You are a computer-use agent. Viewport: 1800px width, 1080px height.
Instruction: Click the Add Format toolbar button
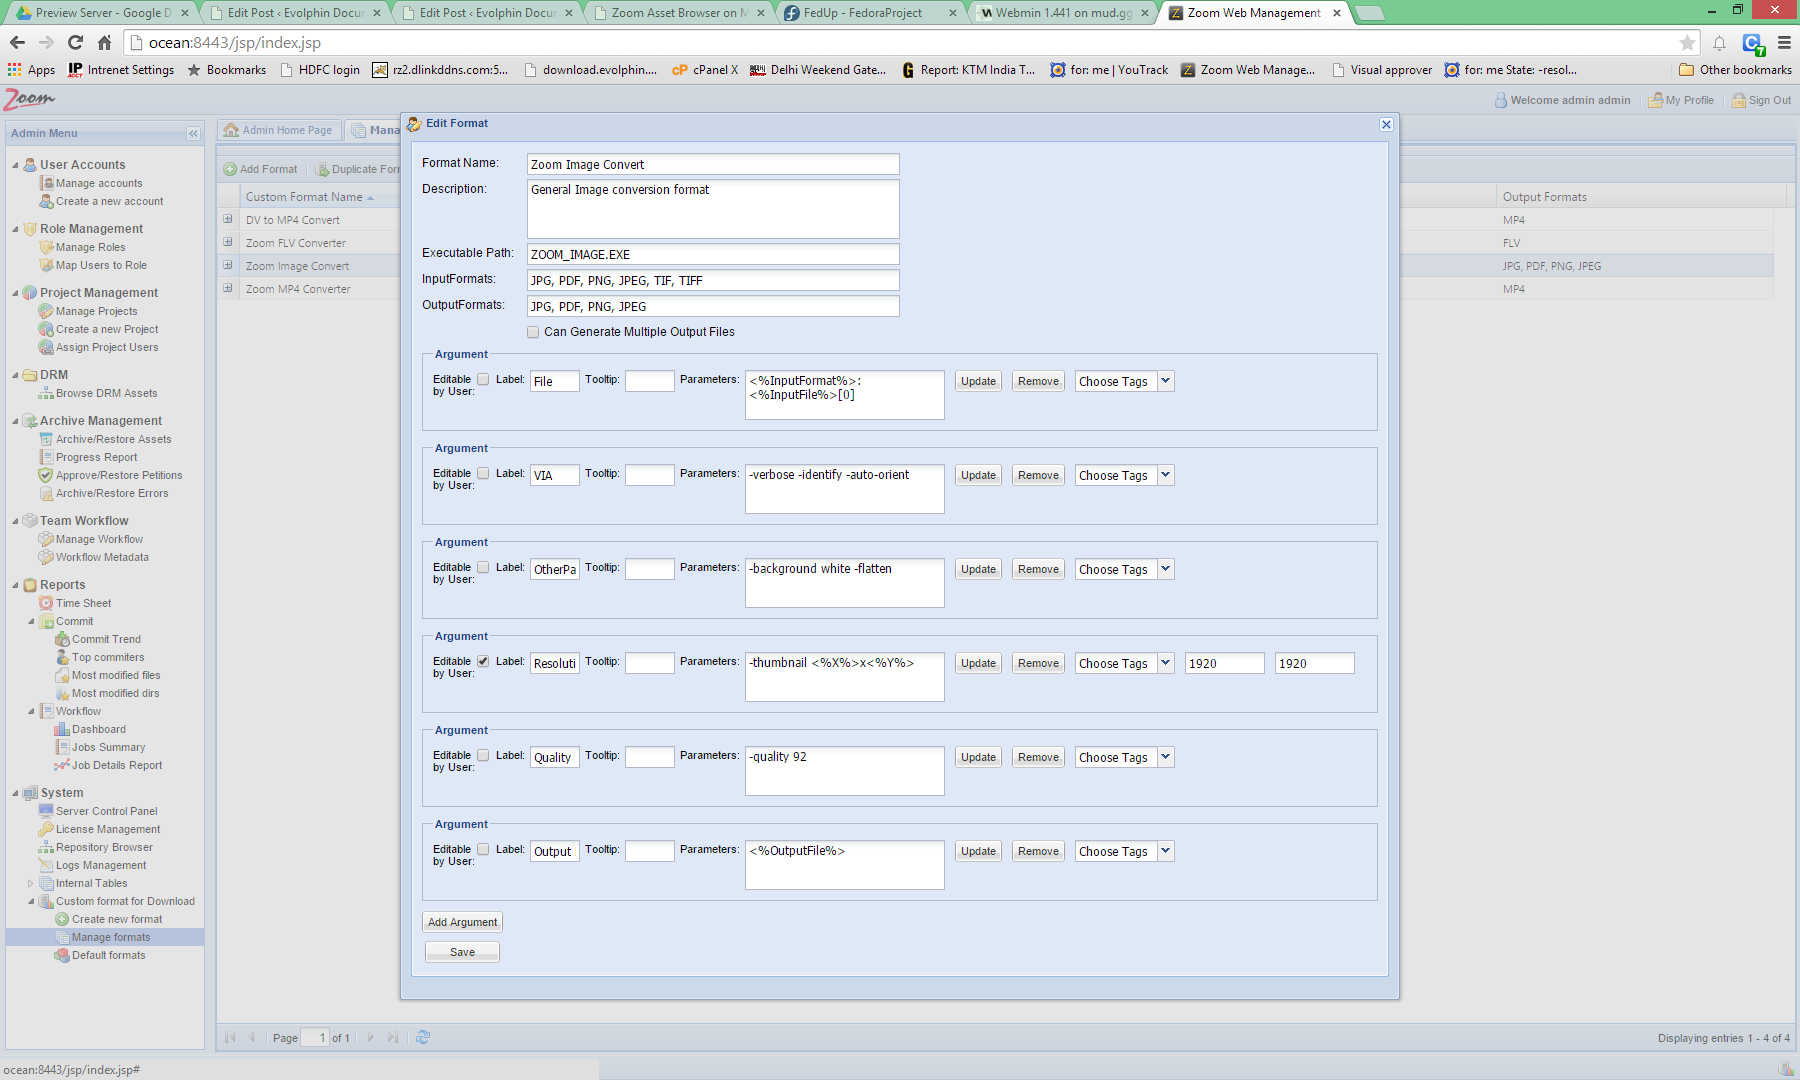[261, 169]
